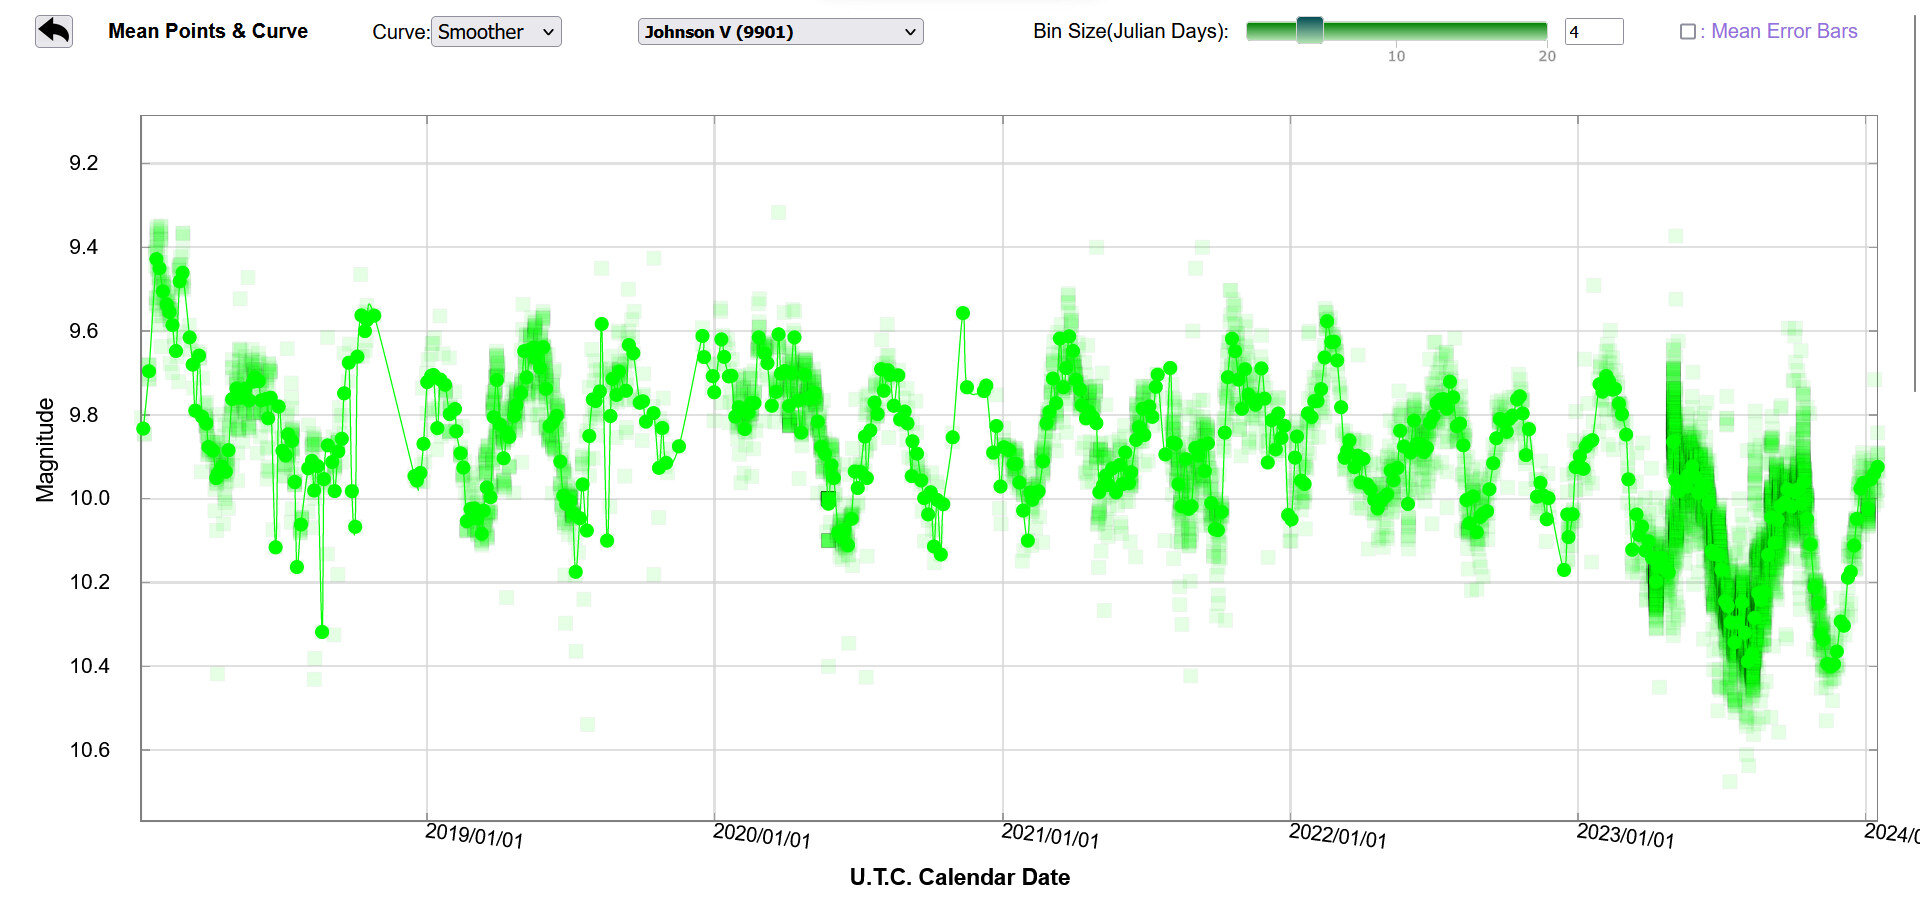Click the 'Bin Size(Julian Days):' label
The image size is (1920, 919).
pyautogui.click(x=1131, y=31)
